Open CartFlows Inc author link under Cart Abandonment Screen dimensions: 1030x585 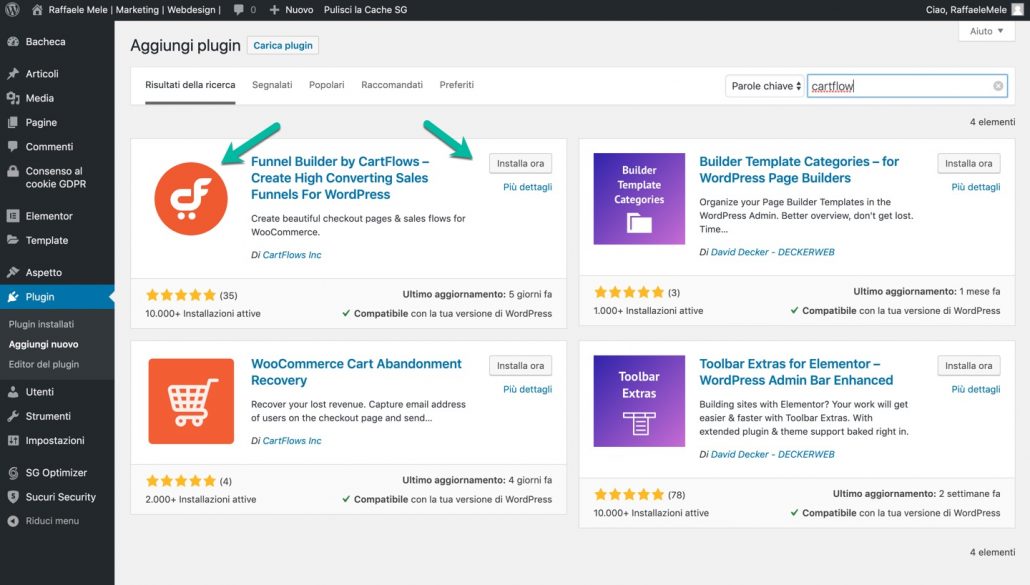[x=292, y=441]
